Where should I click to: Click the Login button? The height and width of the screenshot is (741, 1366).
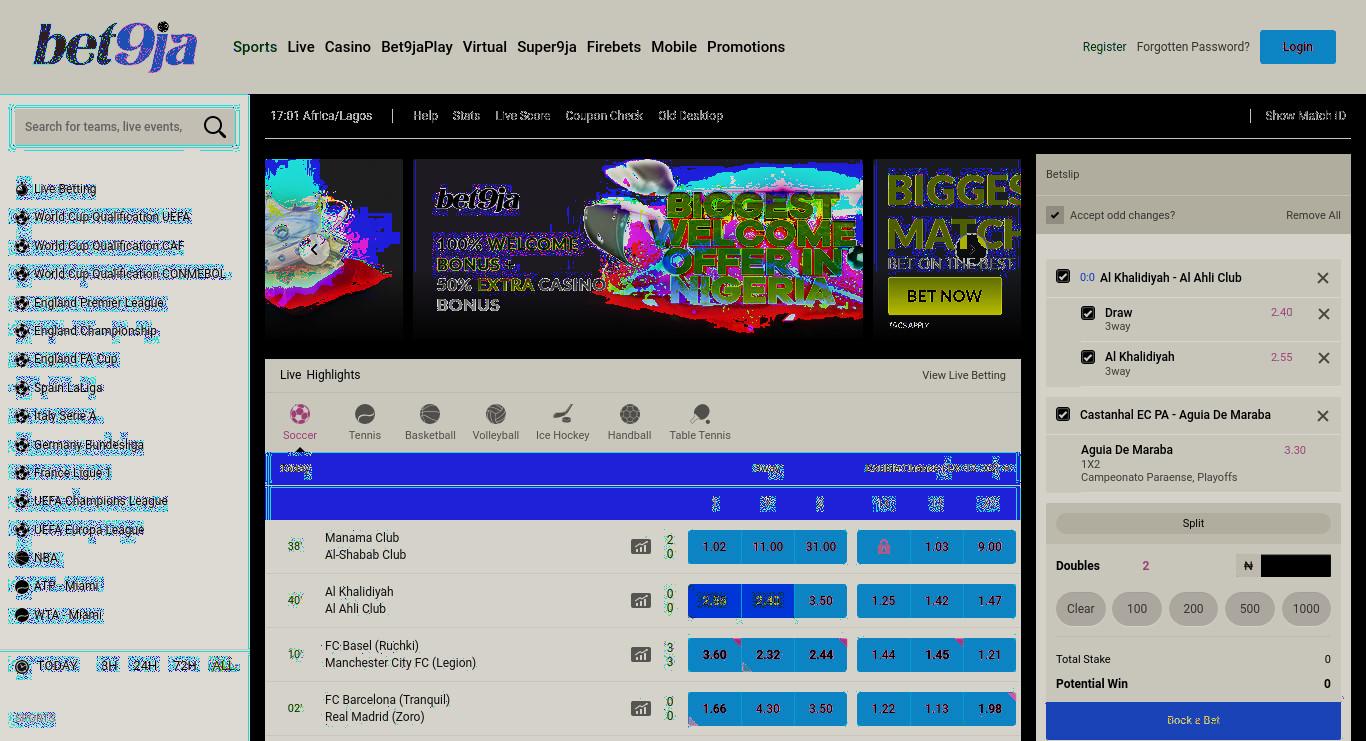(x=1298, y=47)
